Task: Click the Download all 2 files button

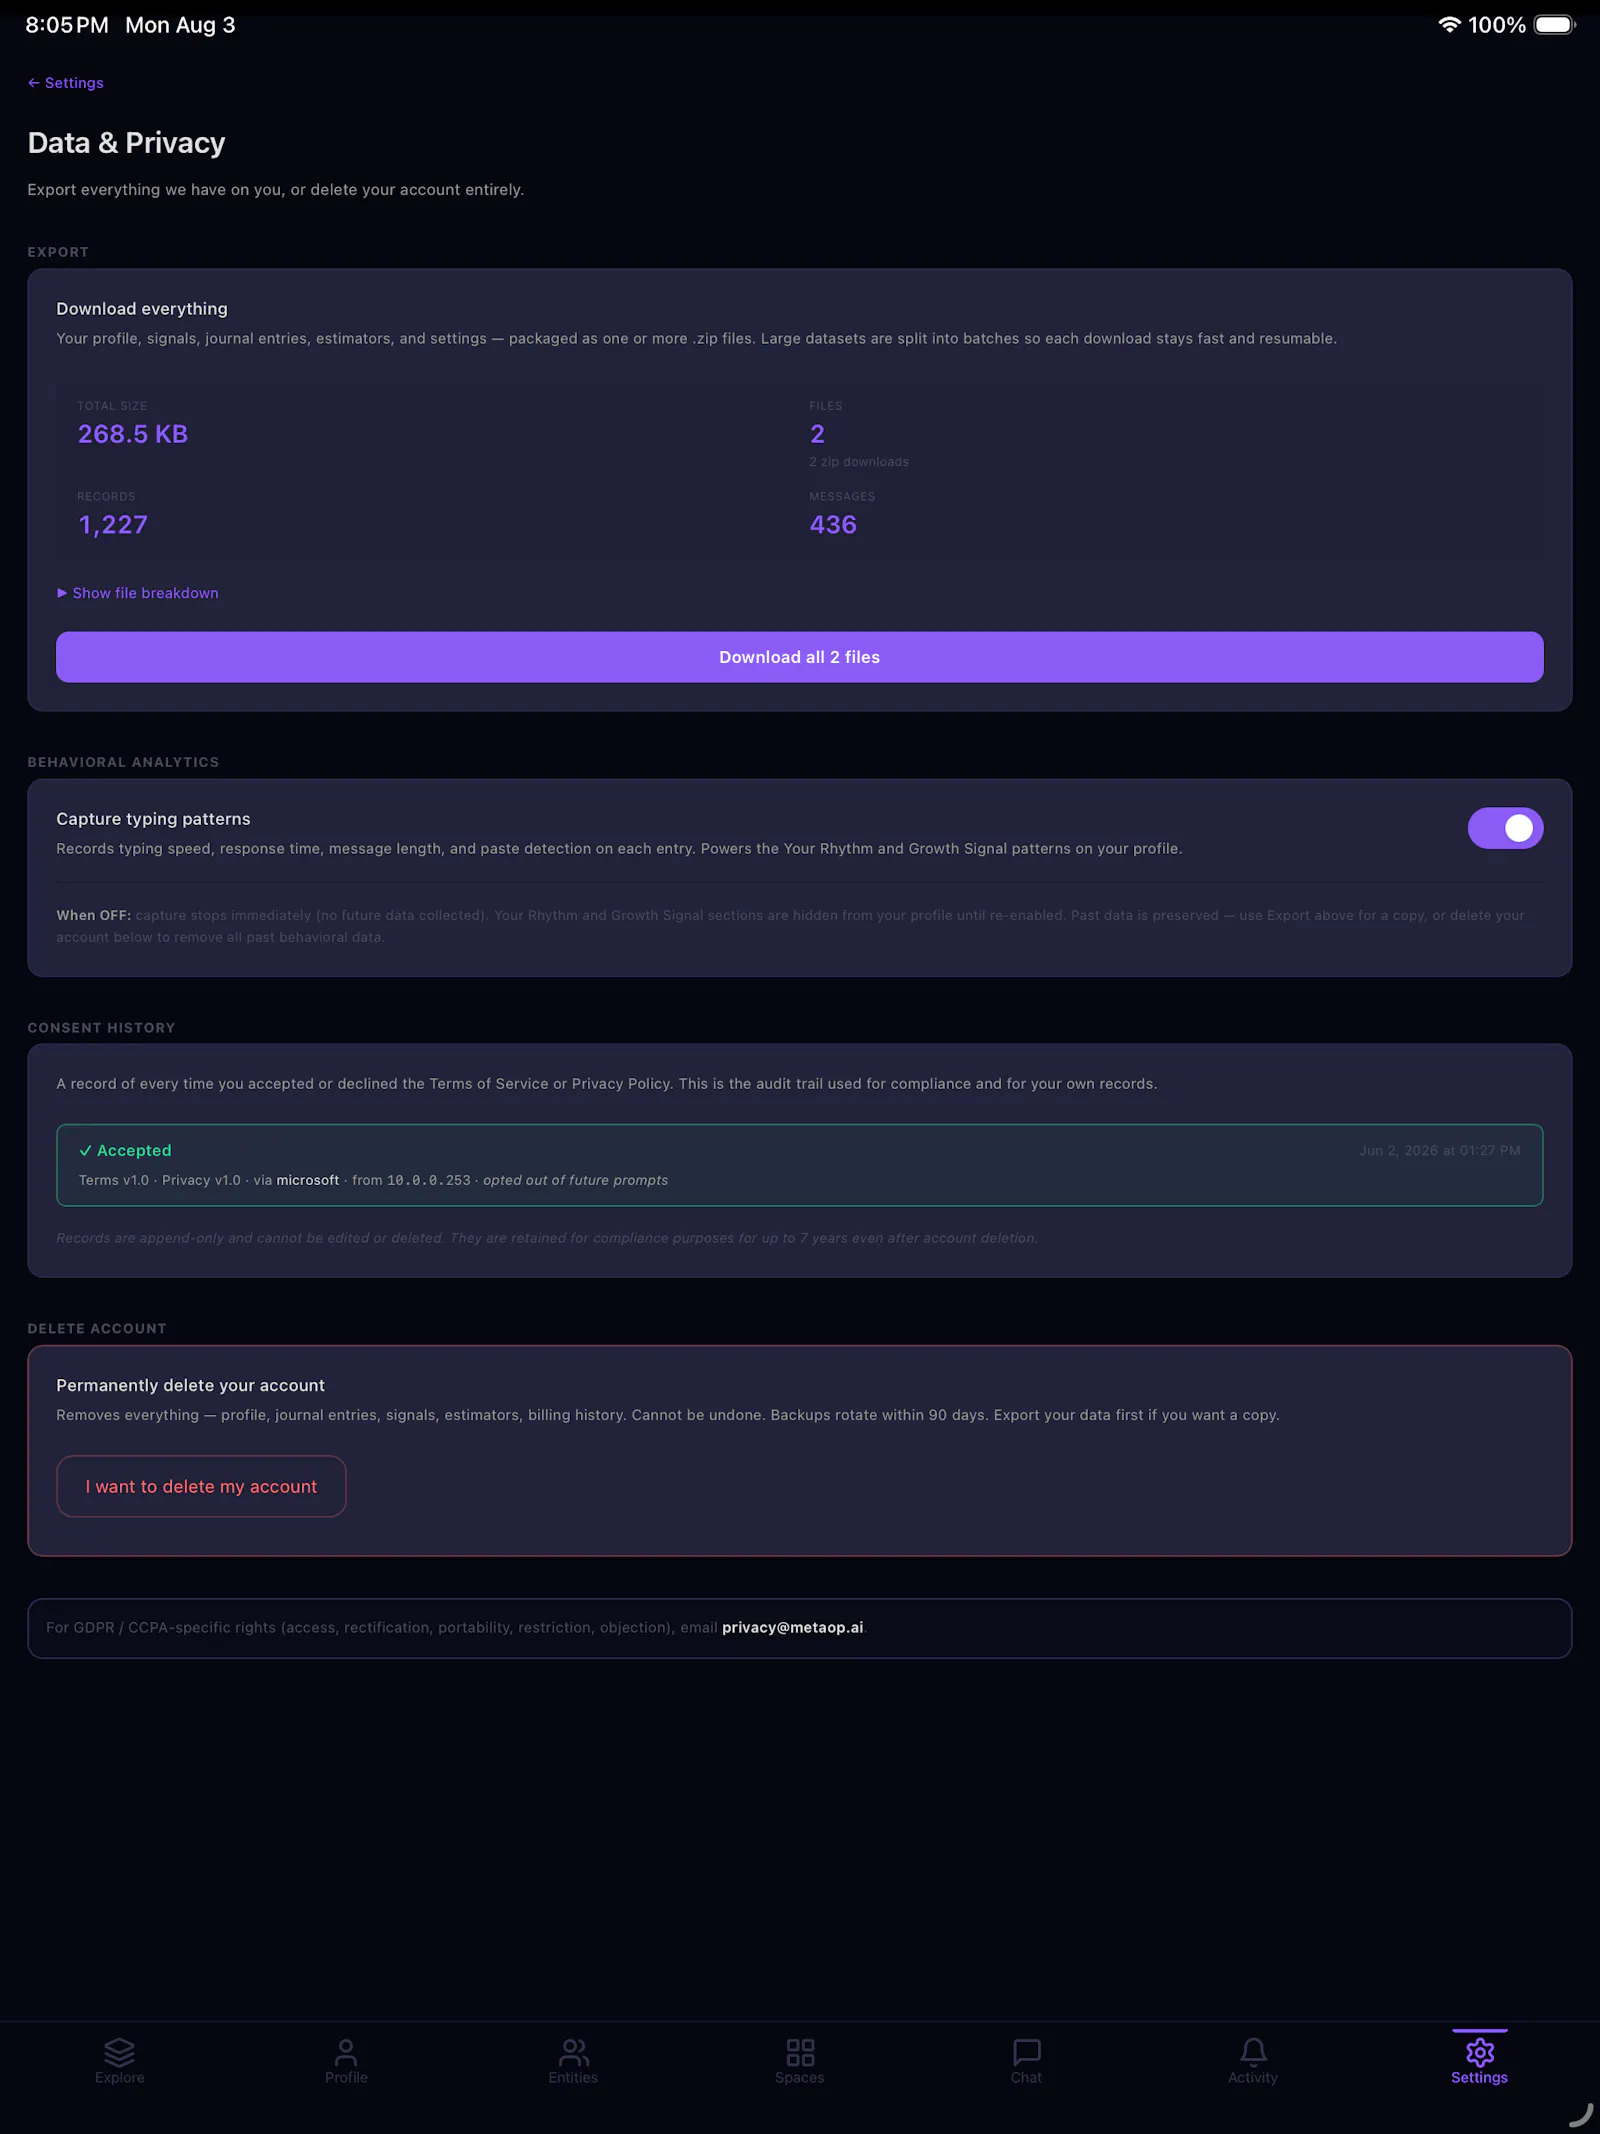Action: pyautogui.click(x=800, y=657)
